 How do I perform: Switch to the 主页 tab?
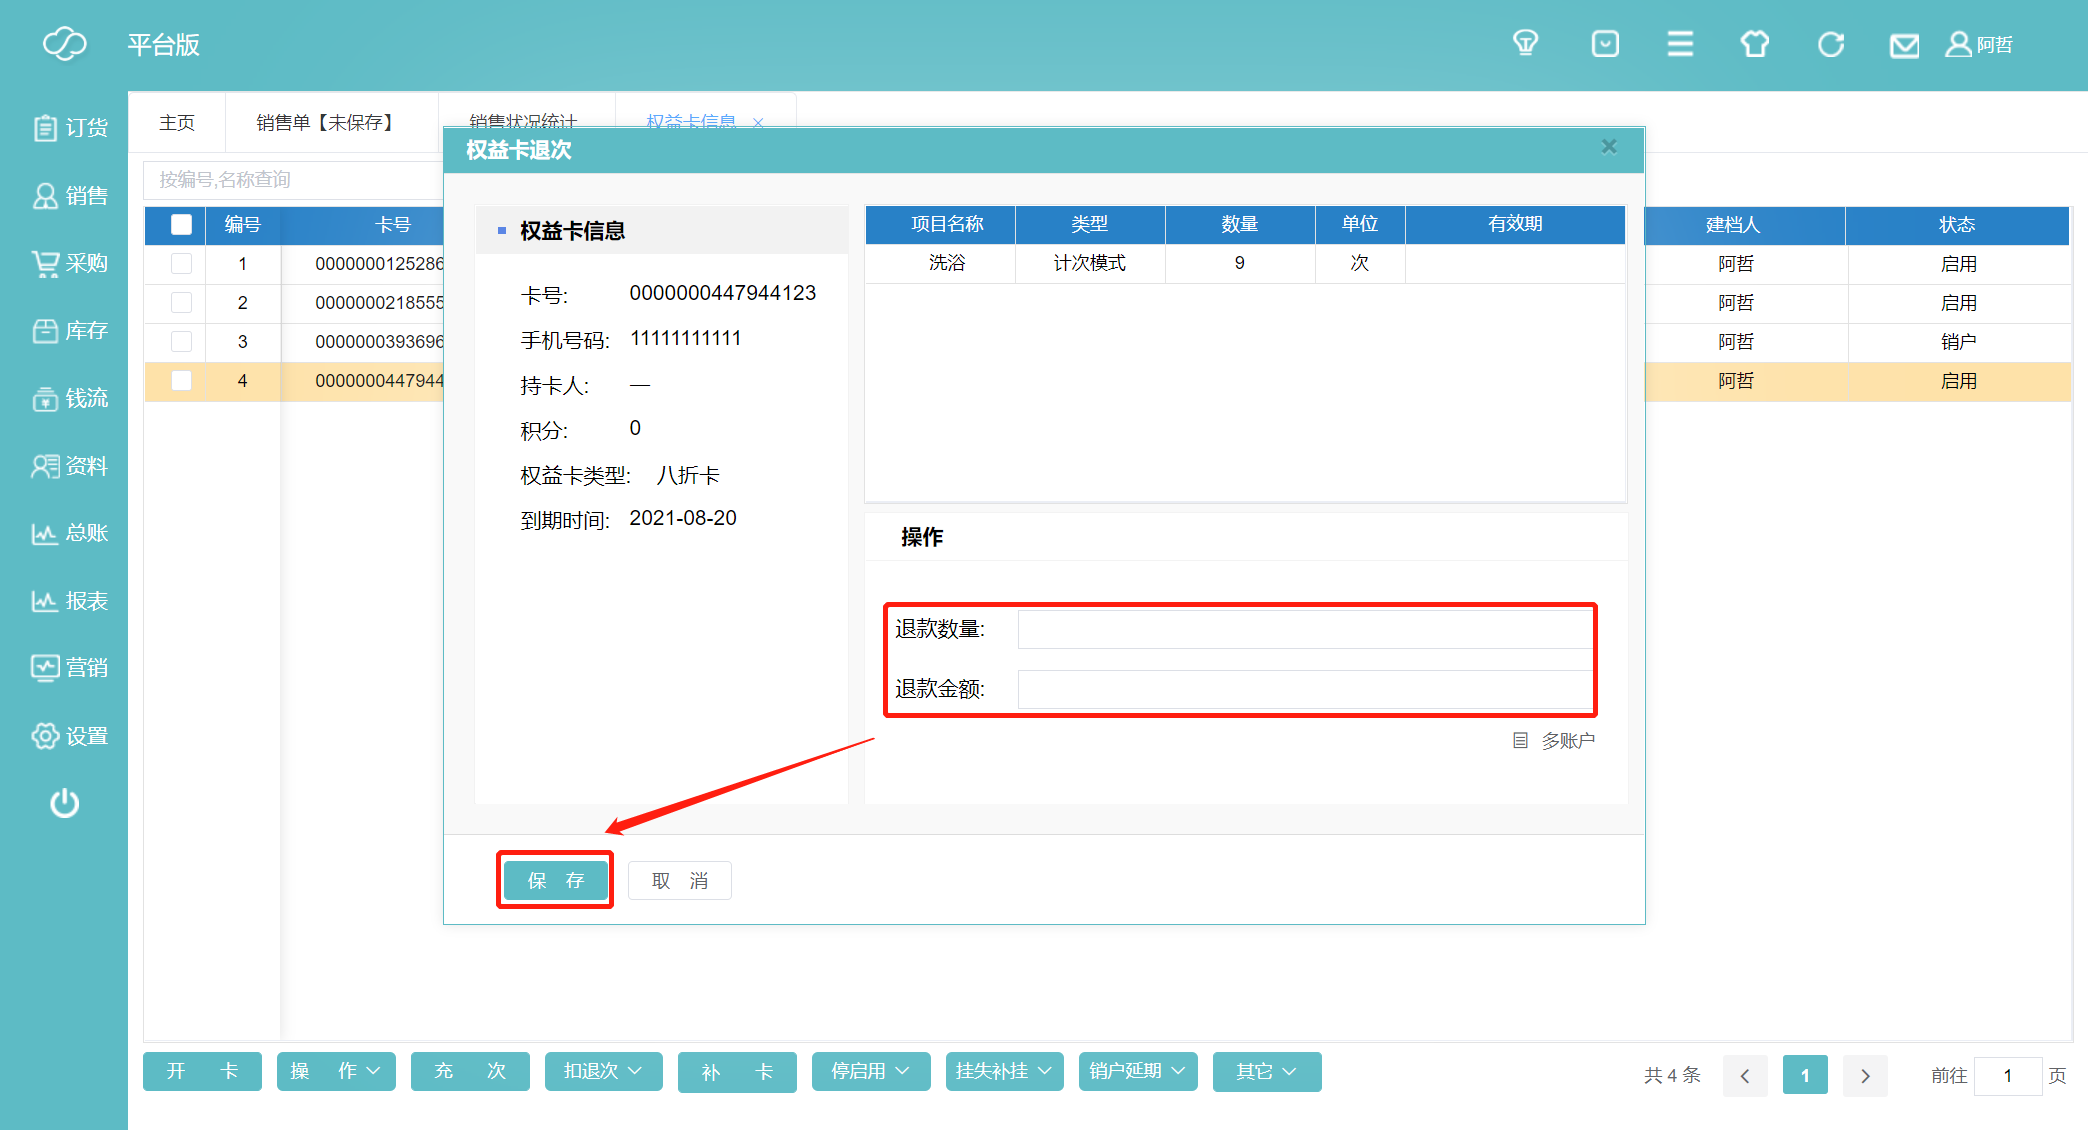177,123
